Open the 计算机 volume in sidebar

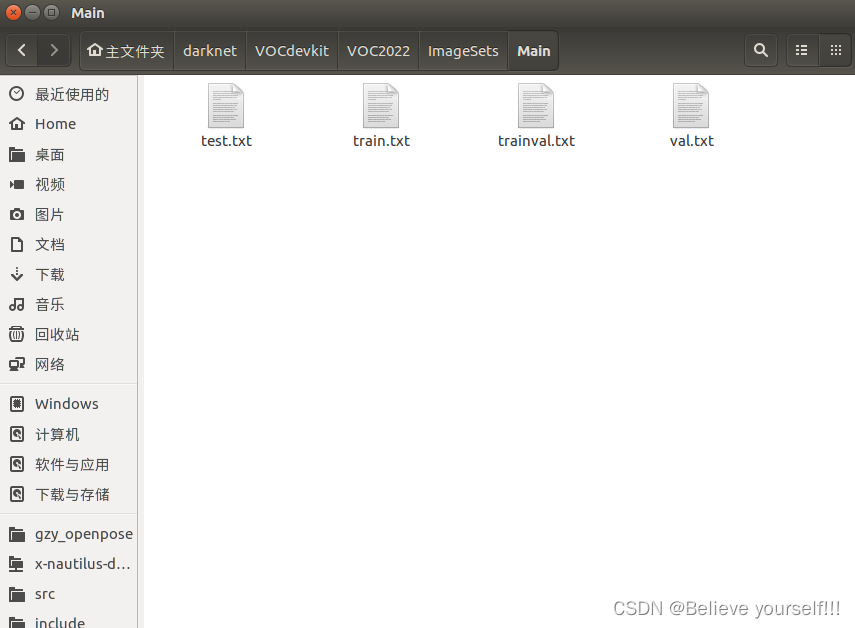coord(69,434)
